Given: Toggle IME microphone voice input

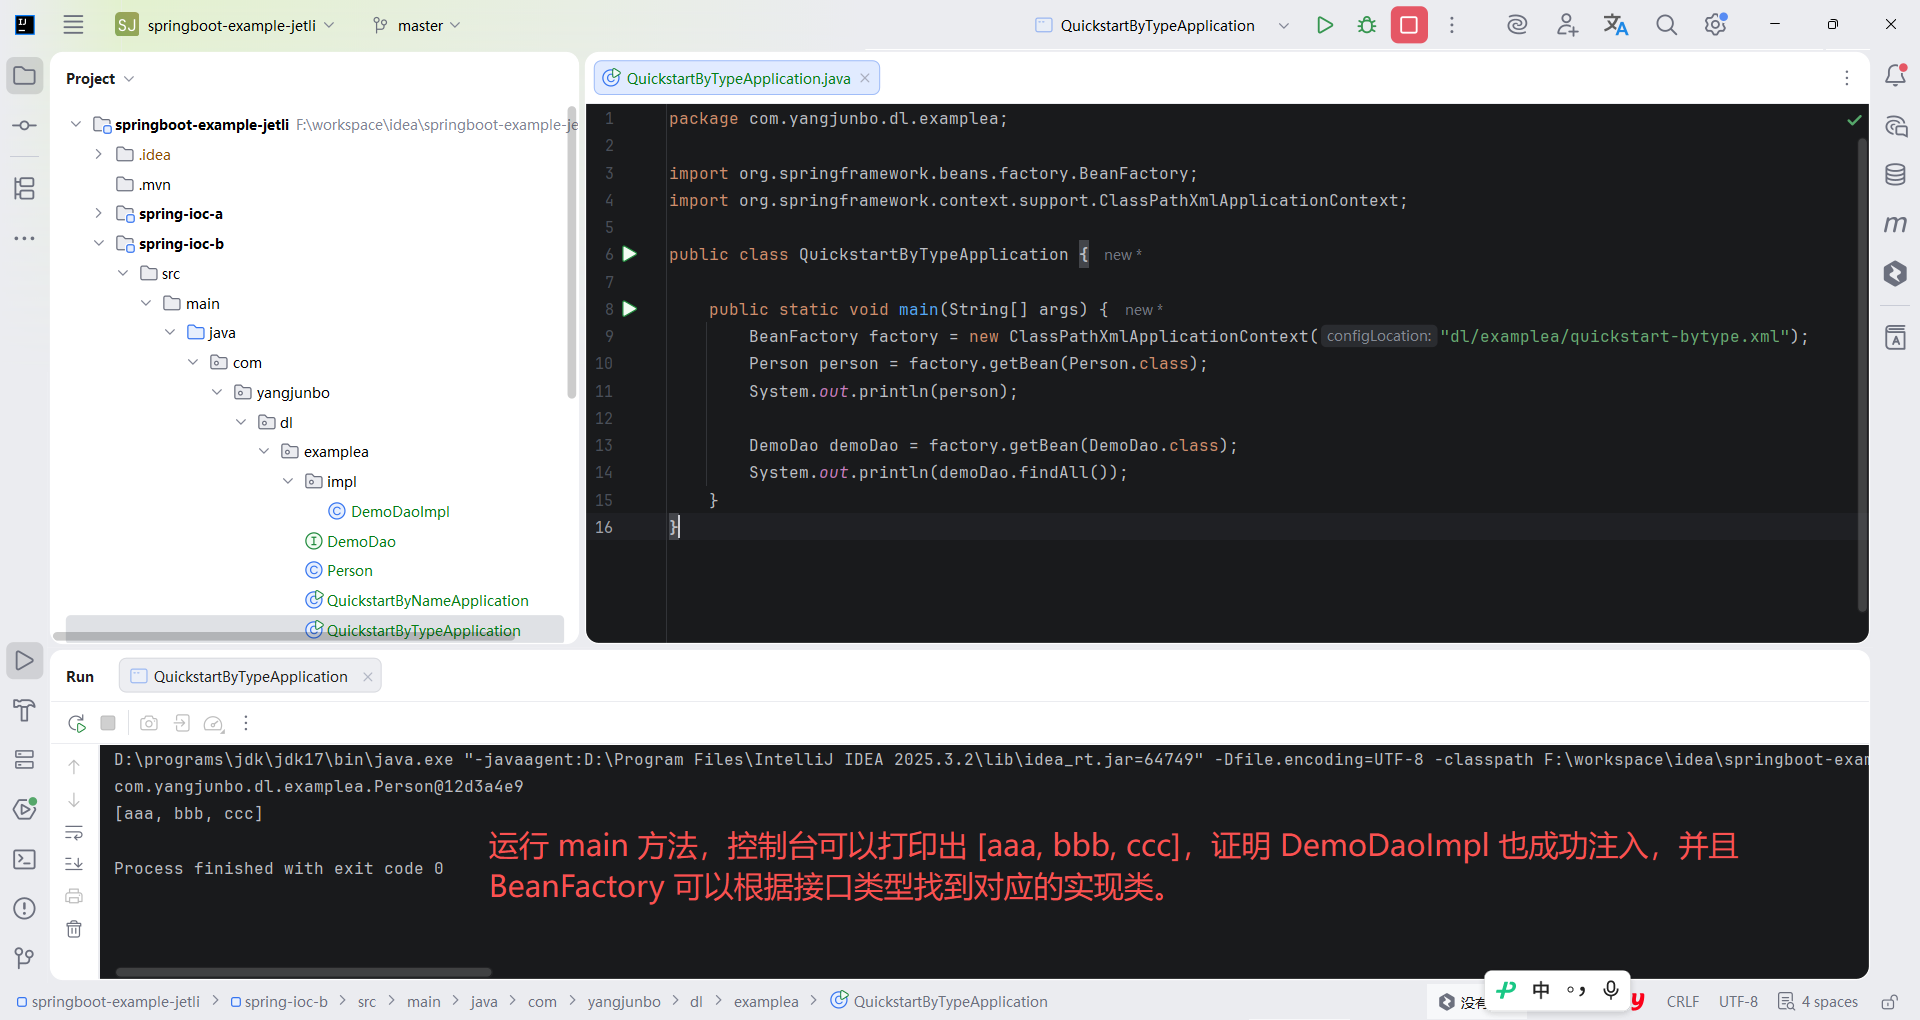Looking at the screenshot, I should [x=1611, y=990].
